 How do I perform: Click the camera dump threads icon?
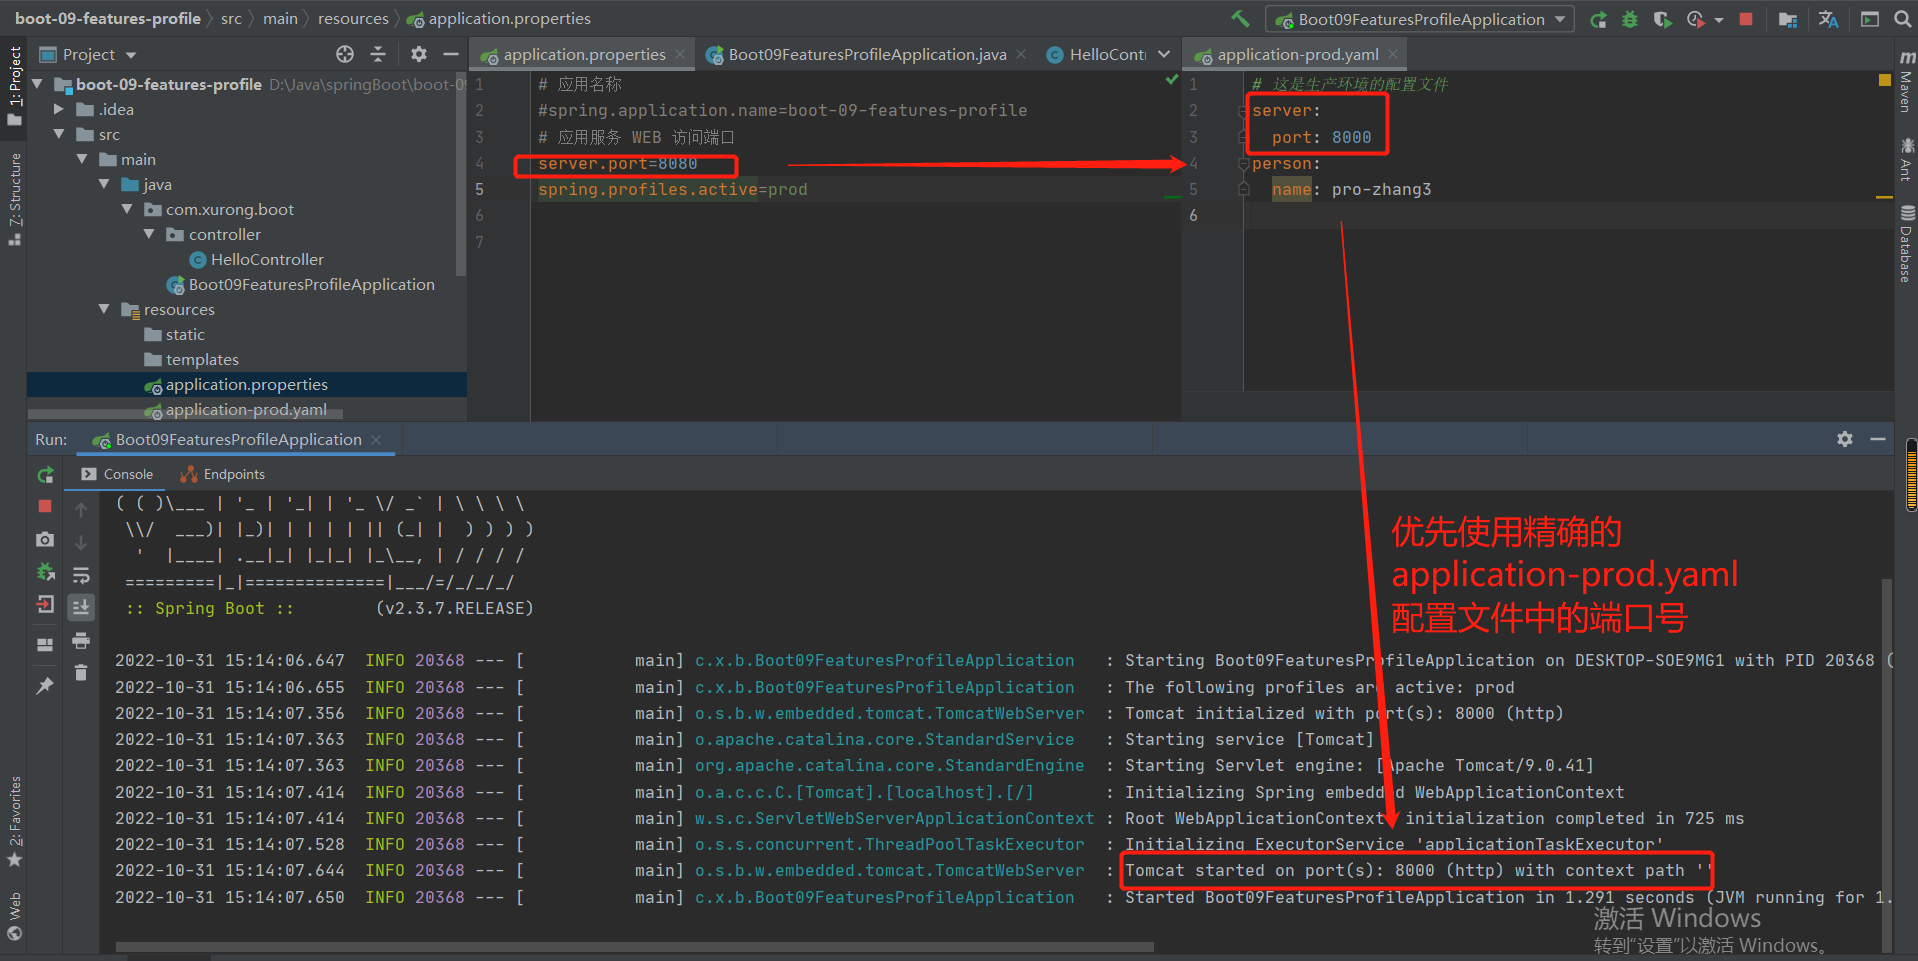tap(45, 540)
